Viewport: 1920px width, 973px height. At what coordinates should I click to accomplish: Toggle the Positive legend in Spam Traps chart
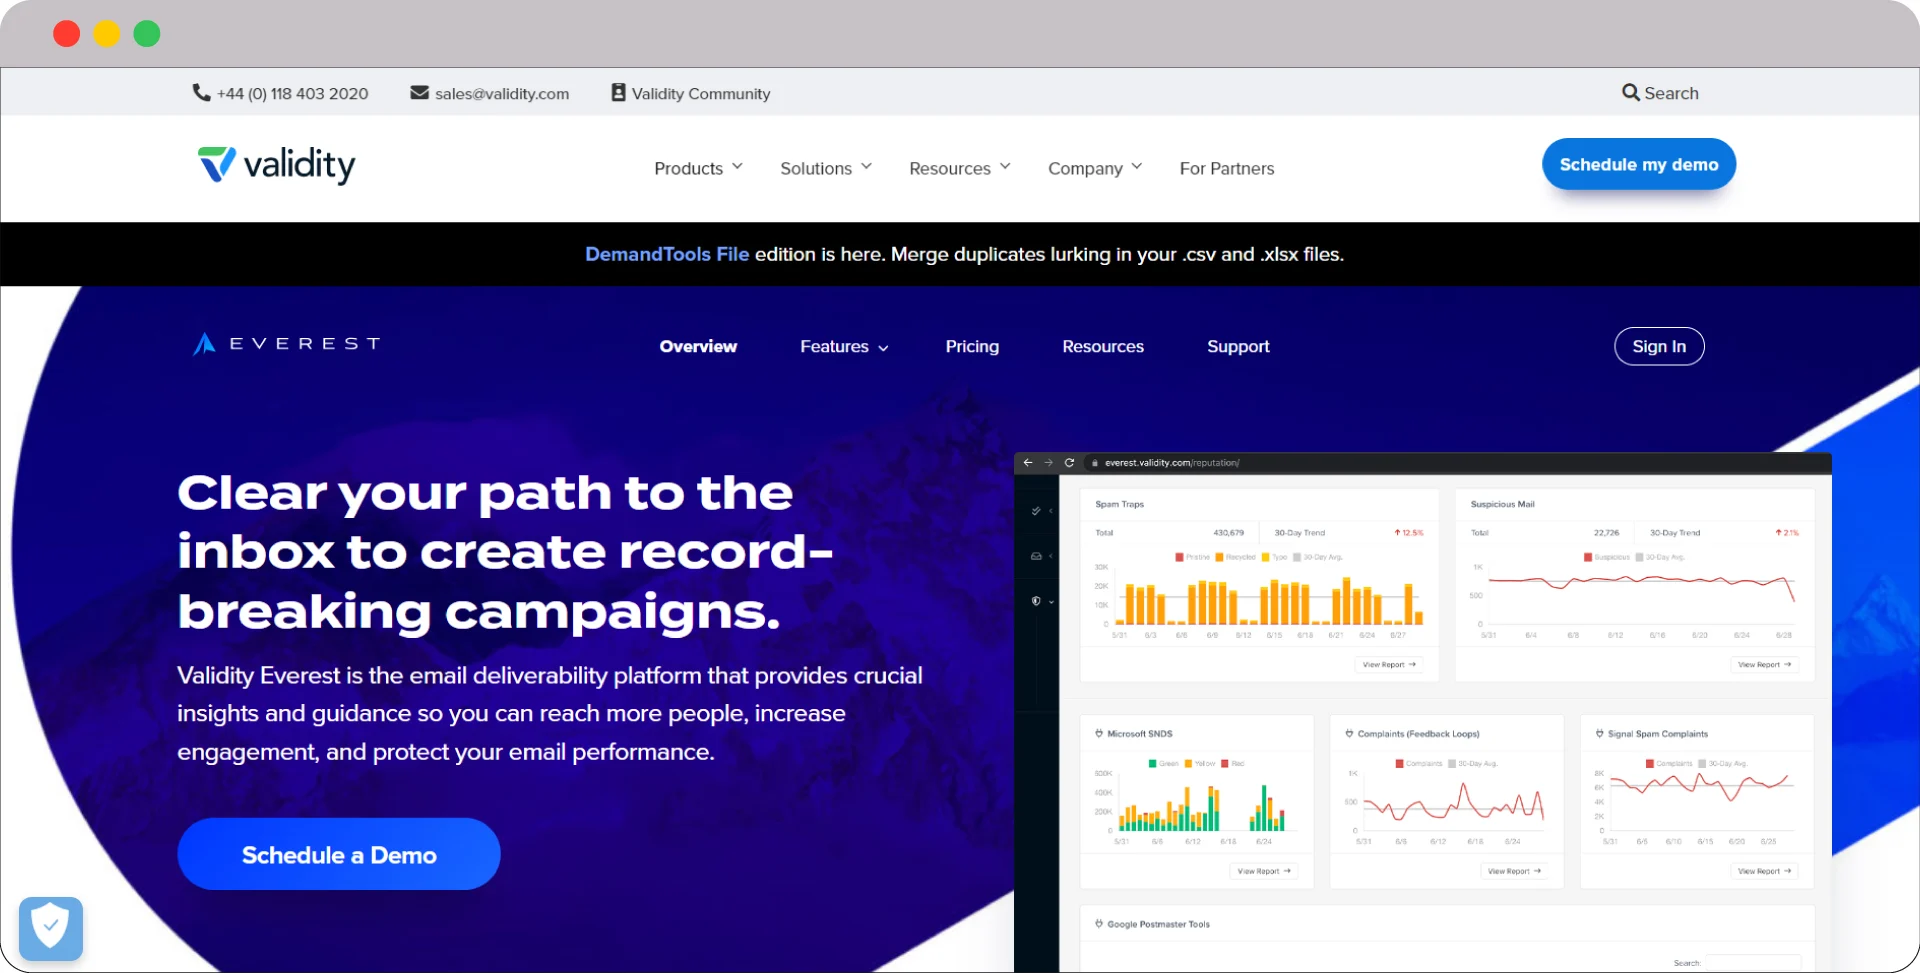pos(1181,557)
